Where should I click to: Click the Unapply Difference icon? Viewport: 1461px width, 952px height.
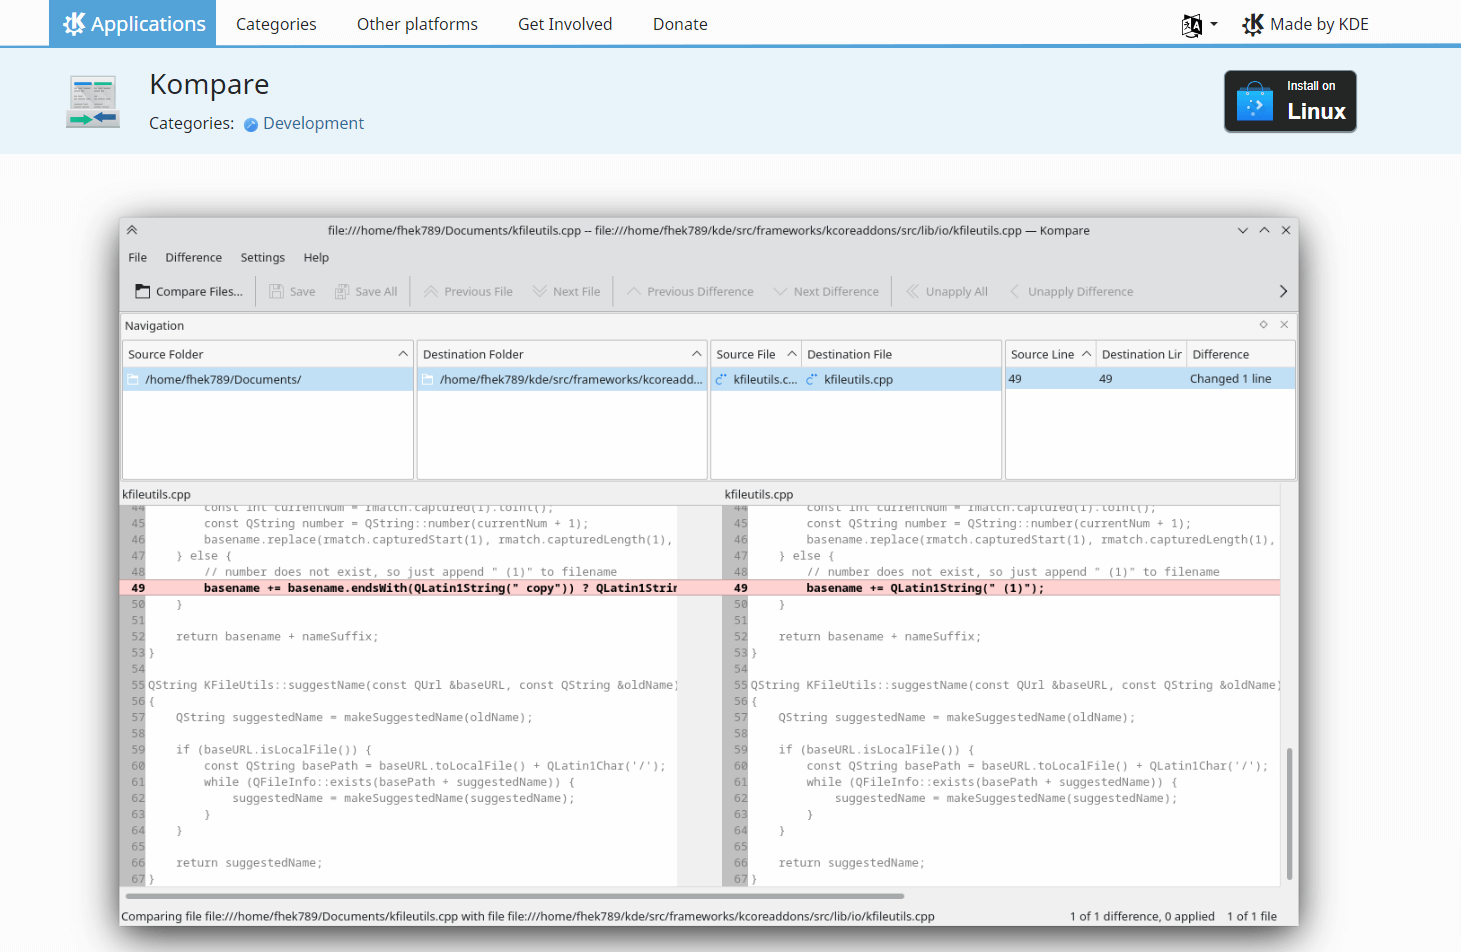[1071, 291]
